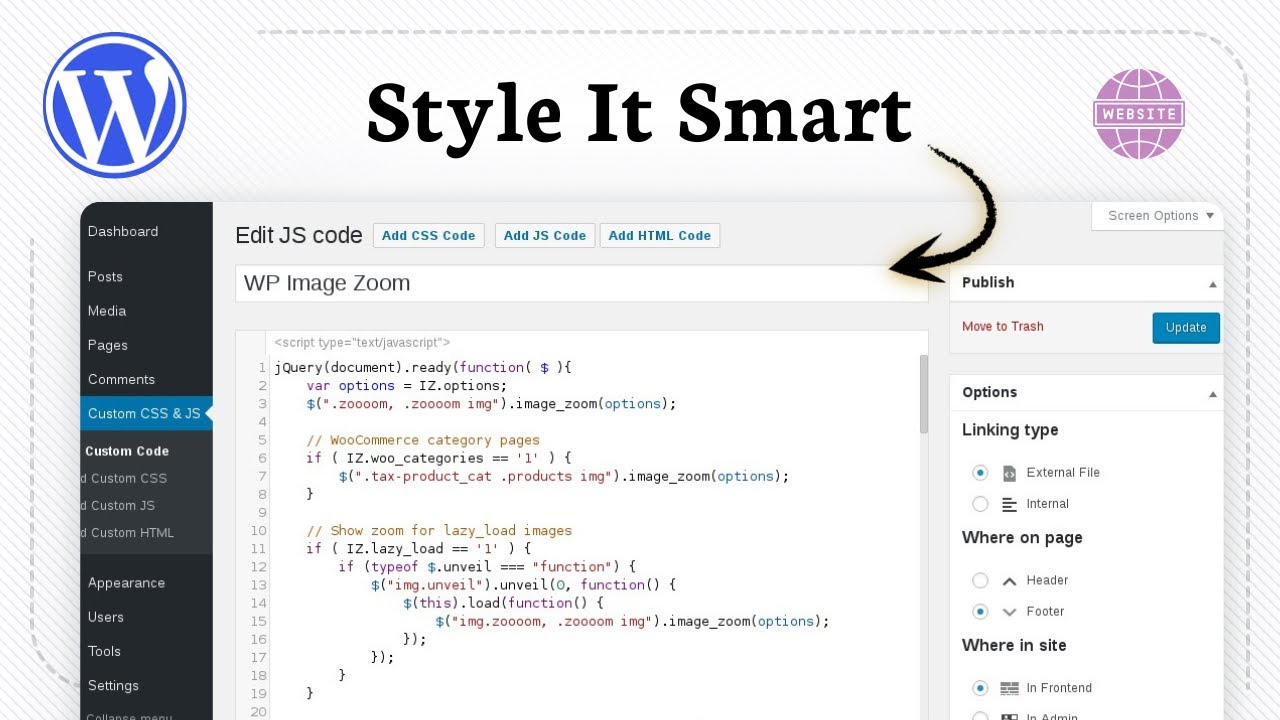
Task: Open Posts menu item
Action: click(x=105, y=277)
